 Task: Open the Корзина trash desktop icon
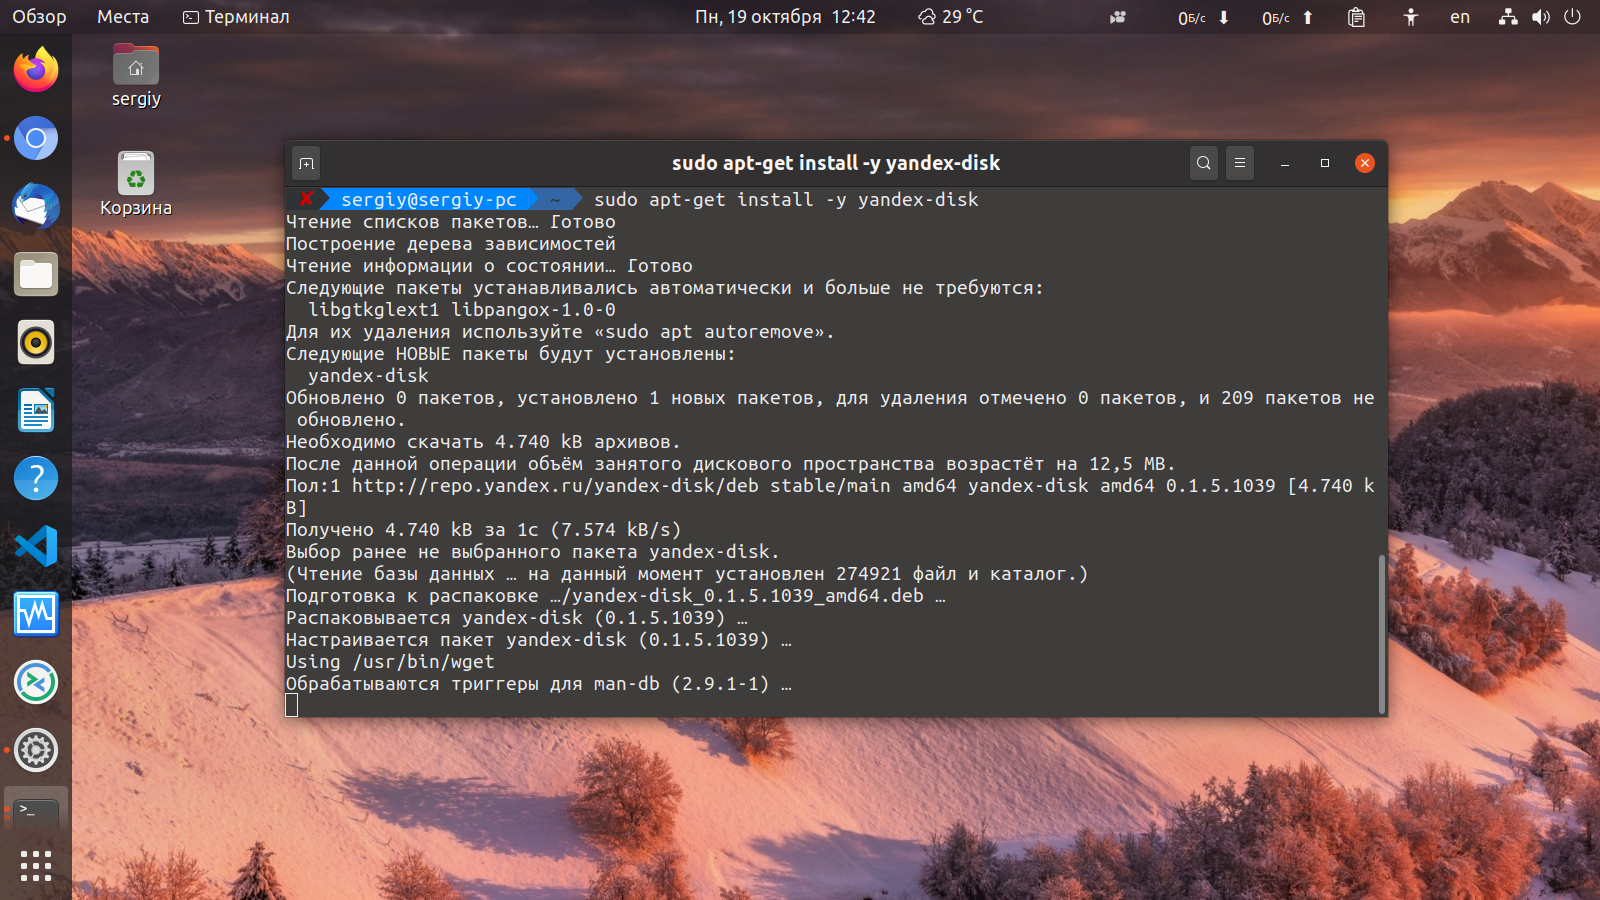coord(136,184)
